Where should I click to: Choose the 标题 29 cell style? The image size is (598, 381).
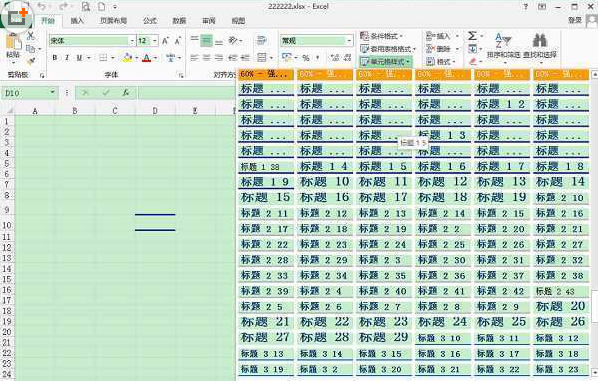(384, 337)
